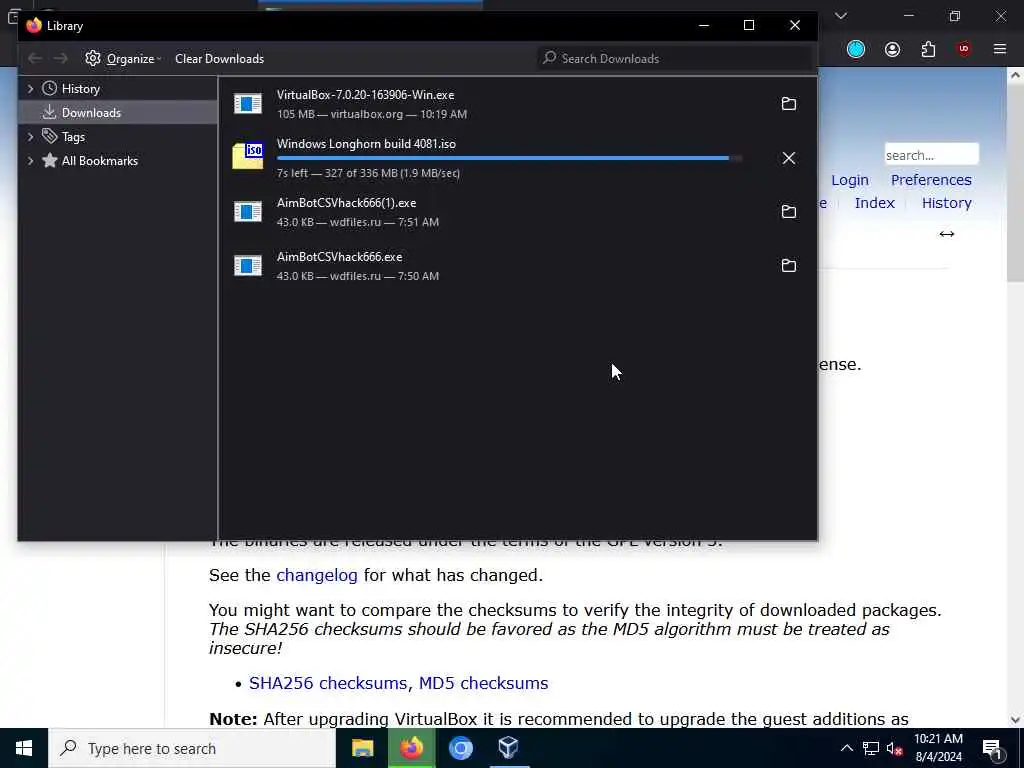Screen dimensions: 1024x768
Task: Open the uBlock Origin extension icon
Action: tap(963, 49)
